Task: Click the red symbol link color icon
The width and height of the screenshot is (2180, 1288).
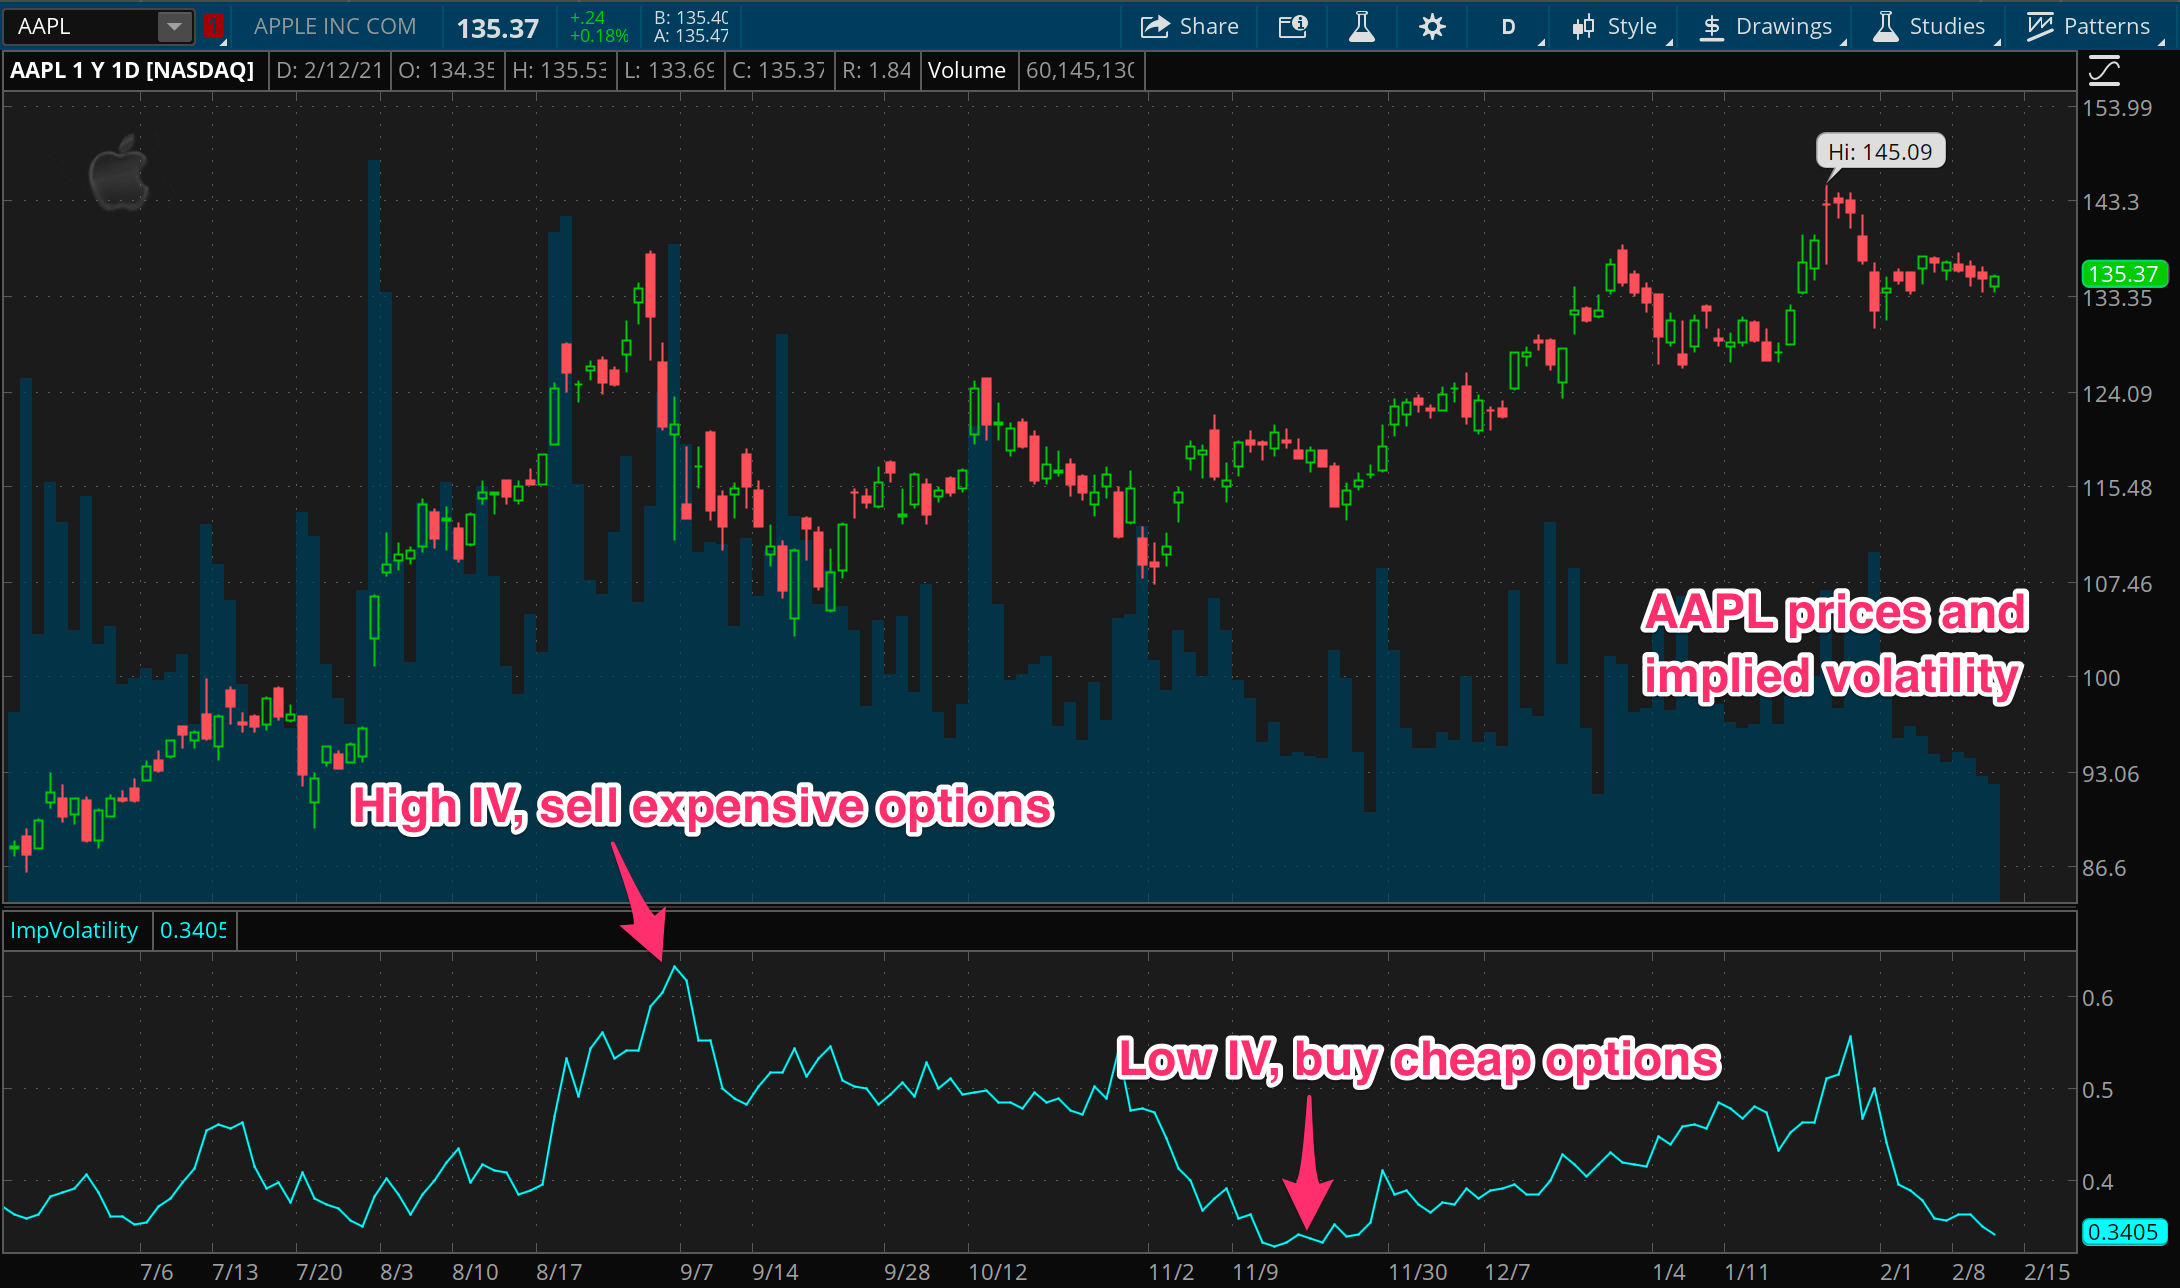Action: coord(213,27)
